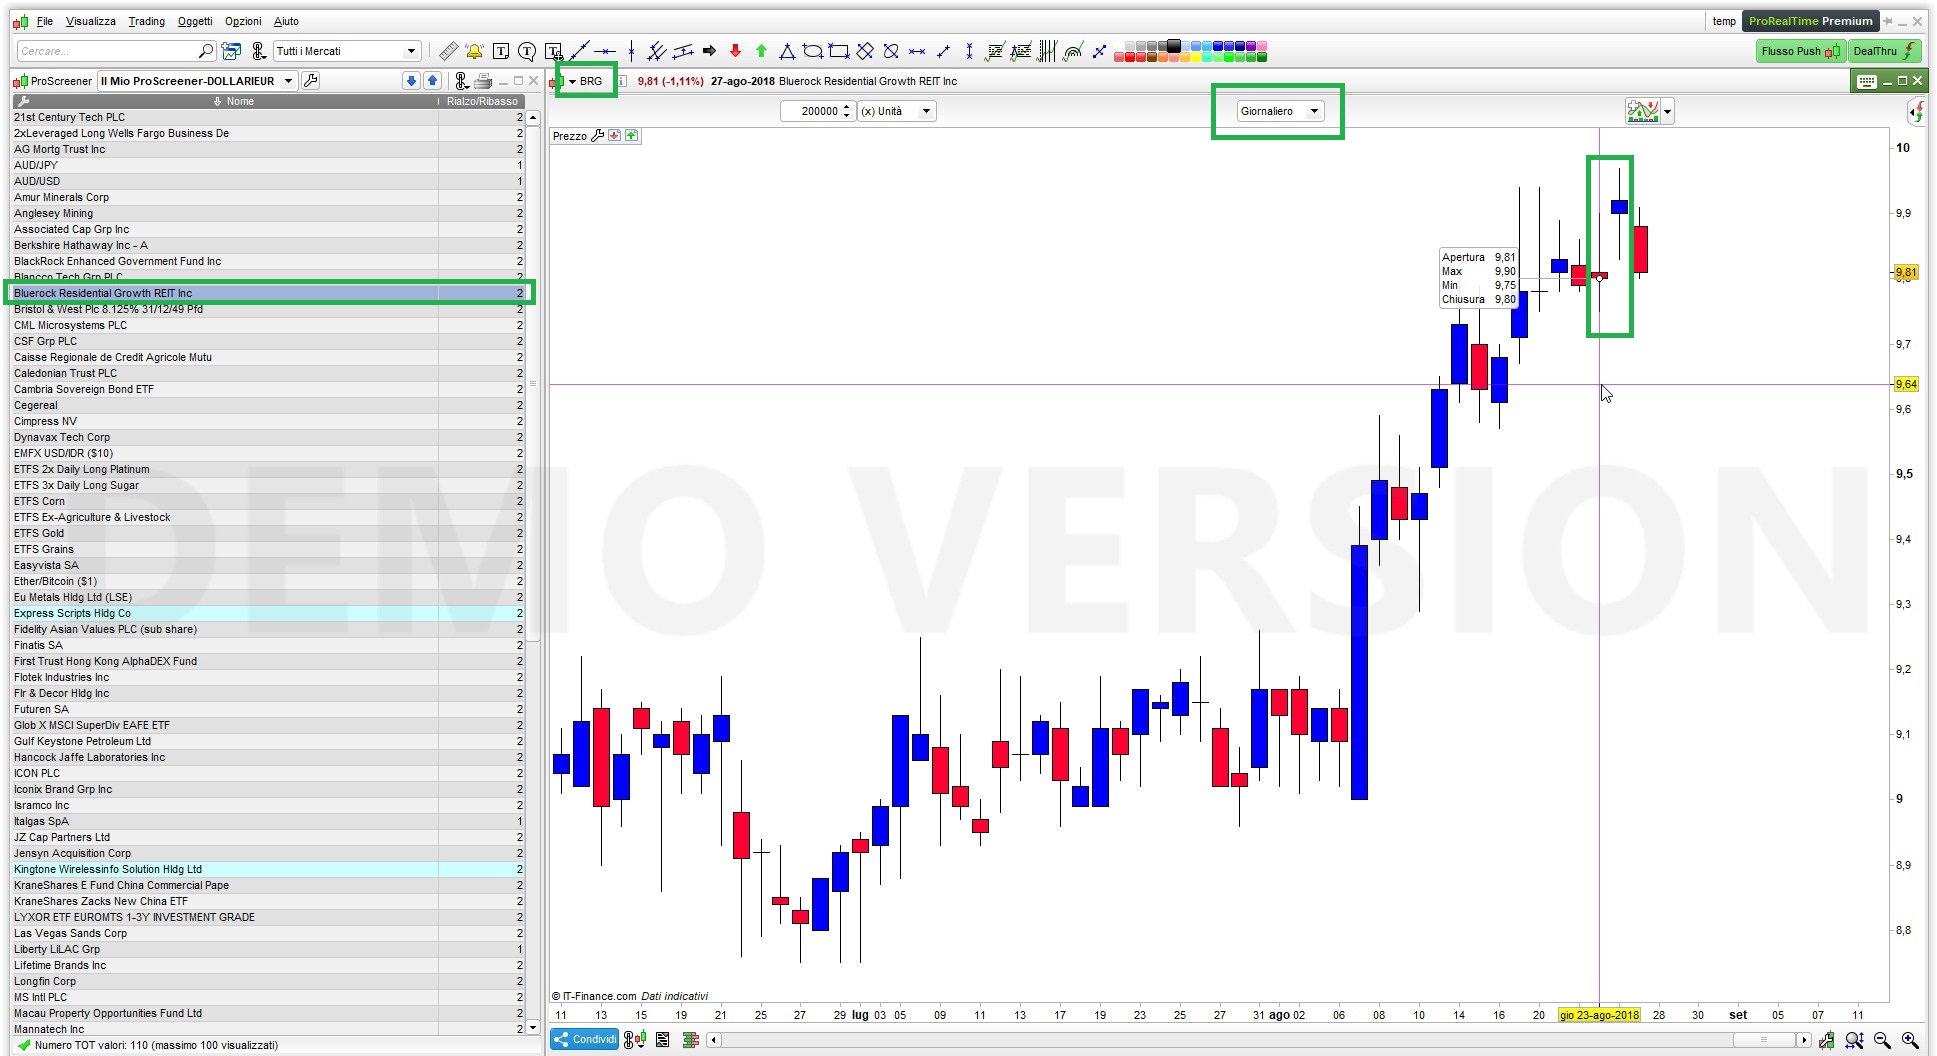The image size is (1937, 1056).
Task: Click the DealThru button
Action: click(1884, 51)
